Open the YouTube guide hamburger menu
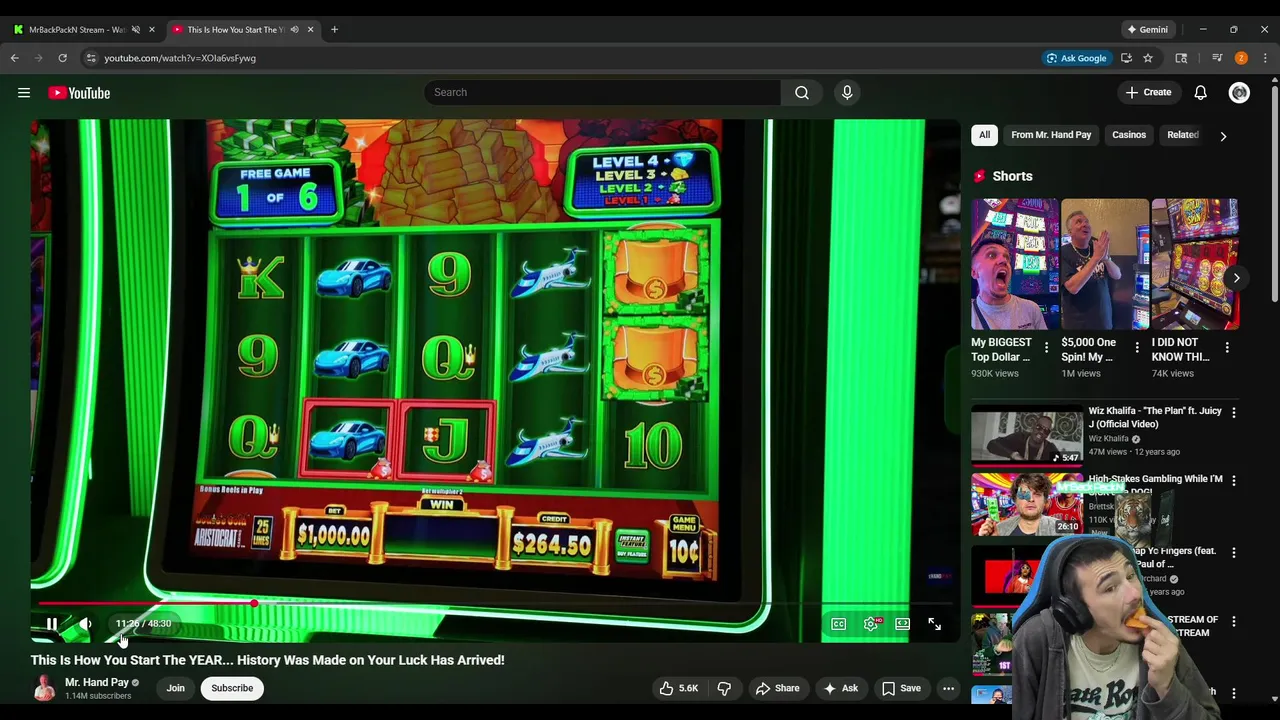The height and width of the screenshot is (720, 1280). tap(24, 93)
